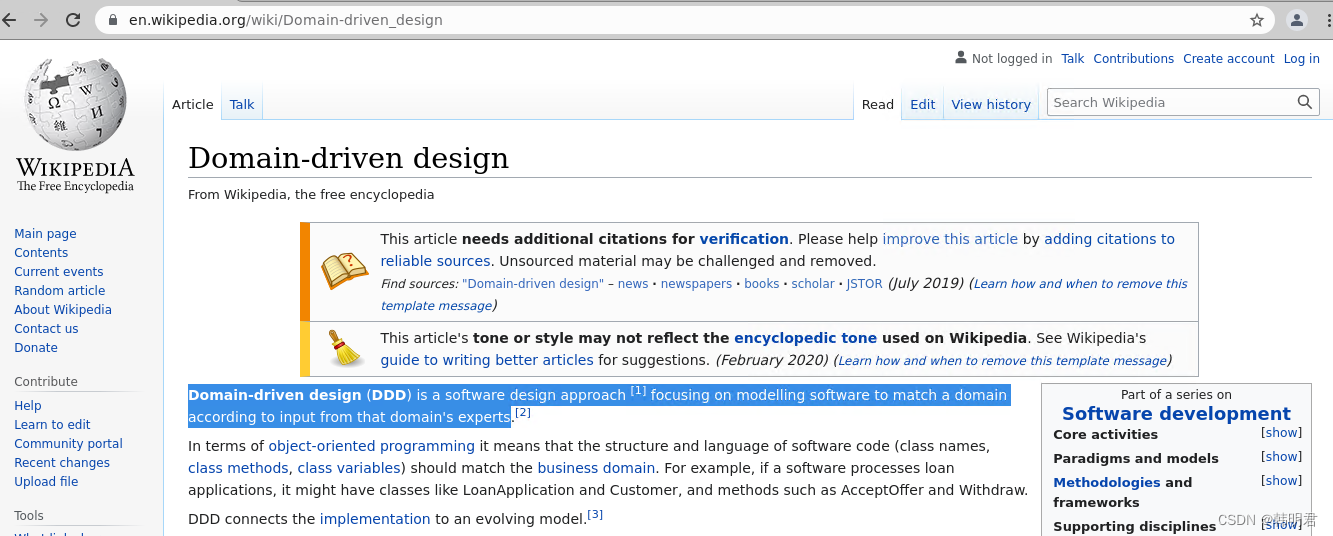Open the browser profile avatar icon
Screen dimensions: 1333x536
1297,20
